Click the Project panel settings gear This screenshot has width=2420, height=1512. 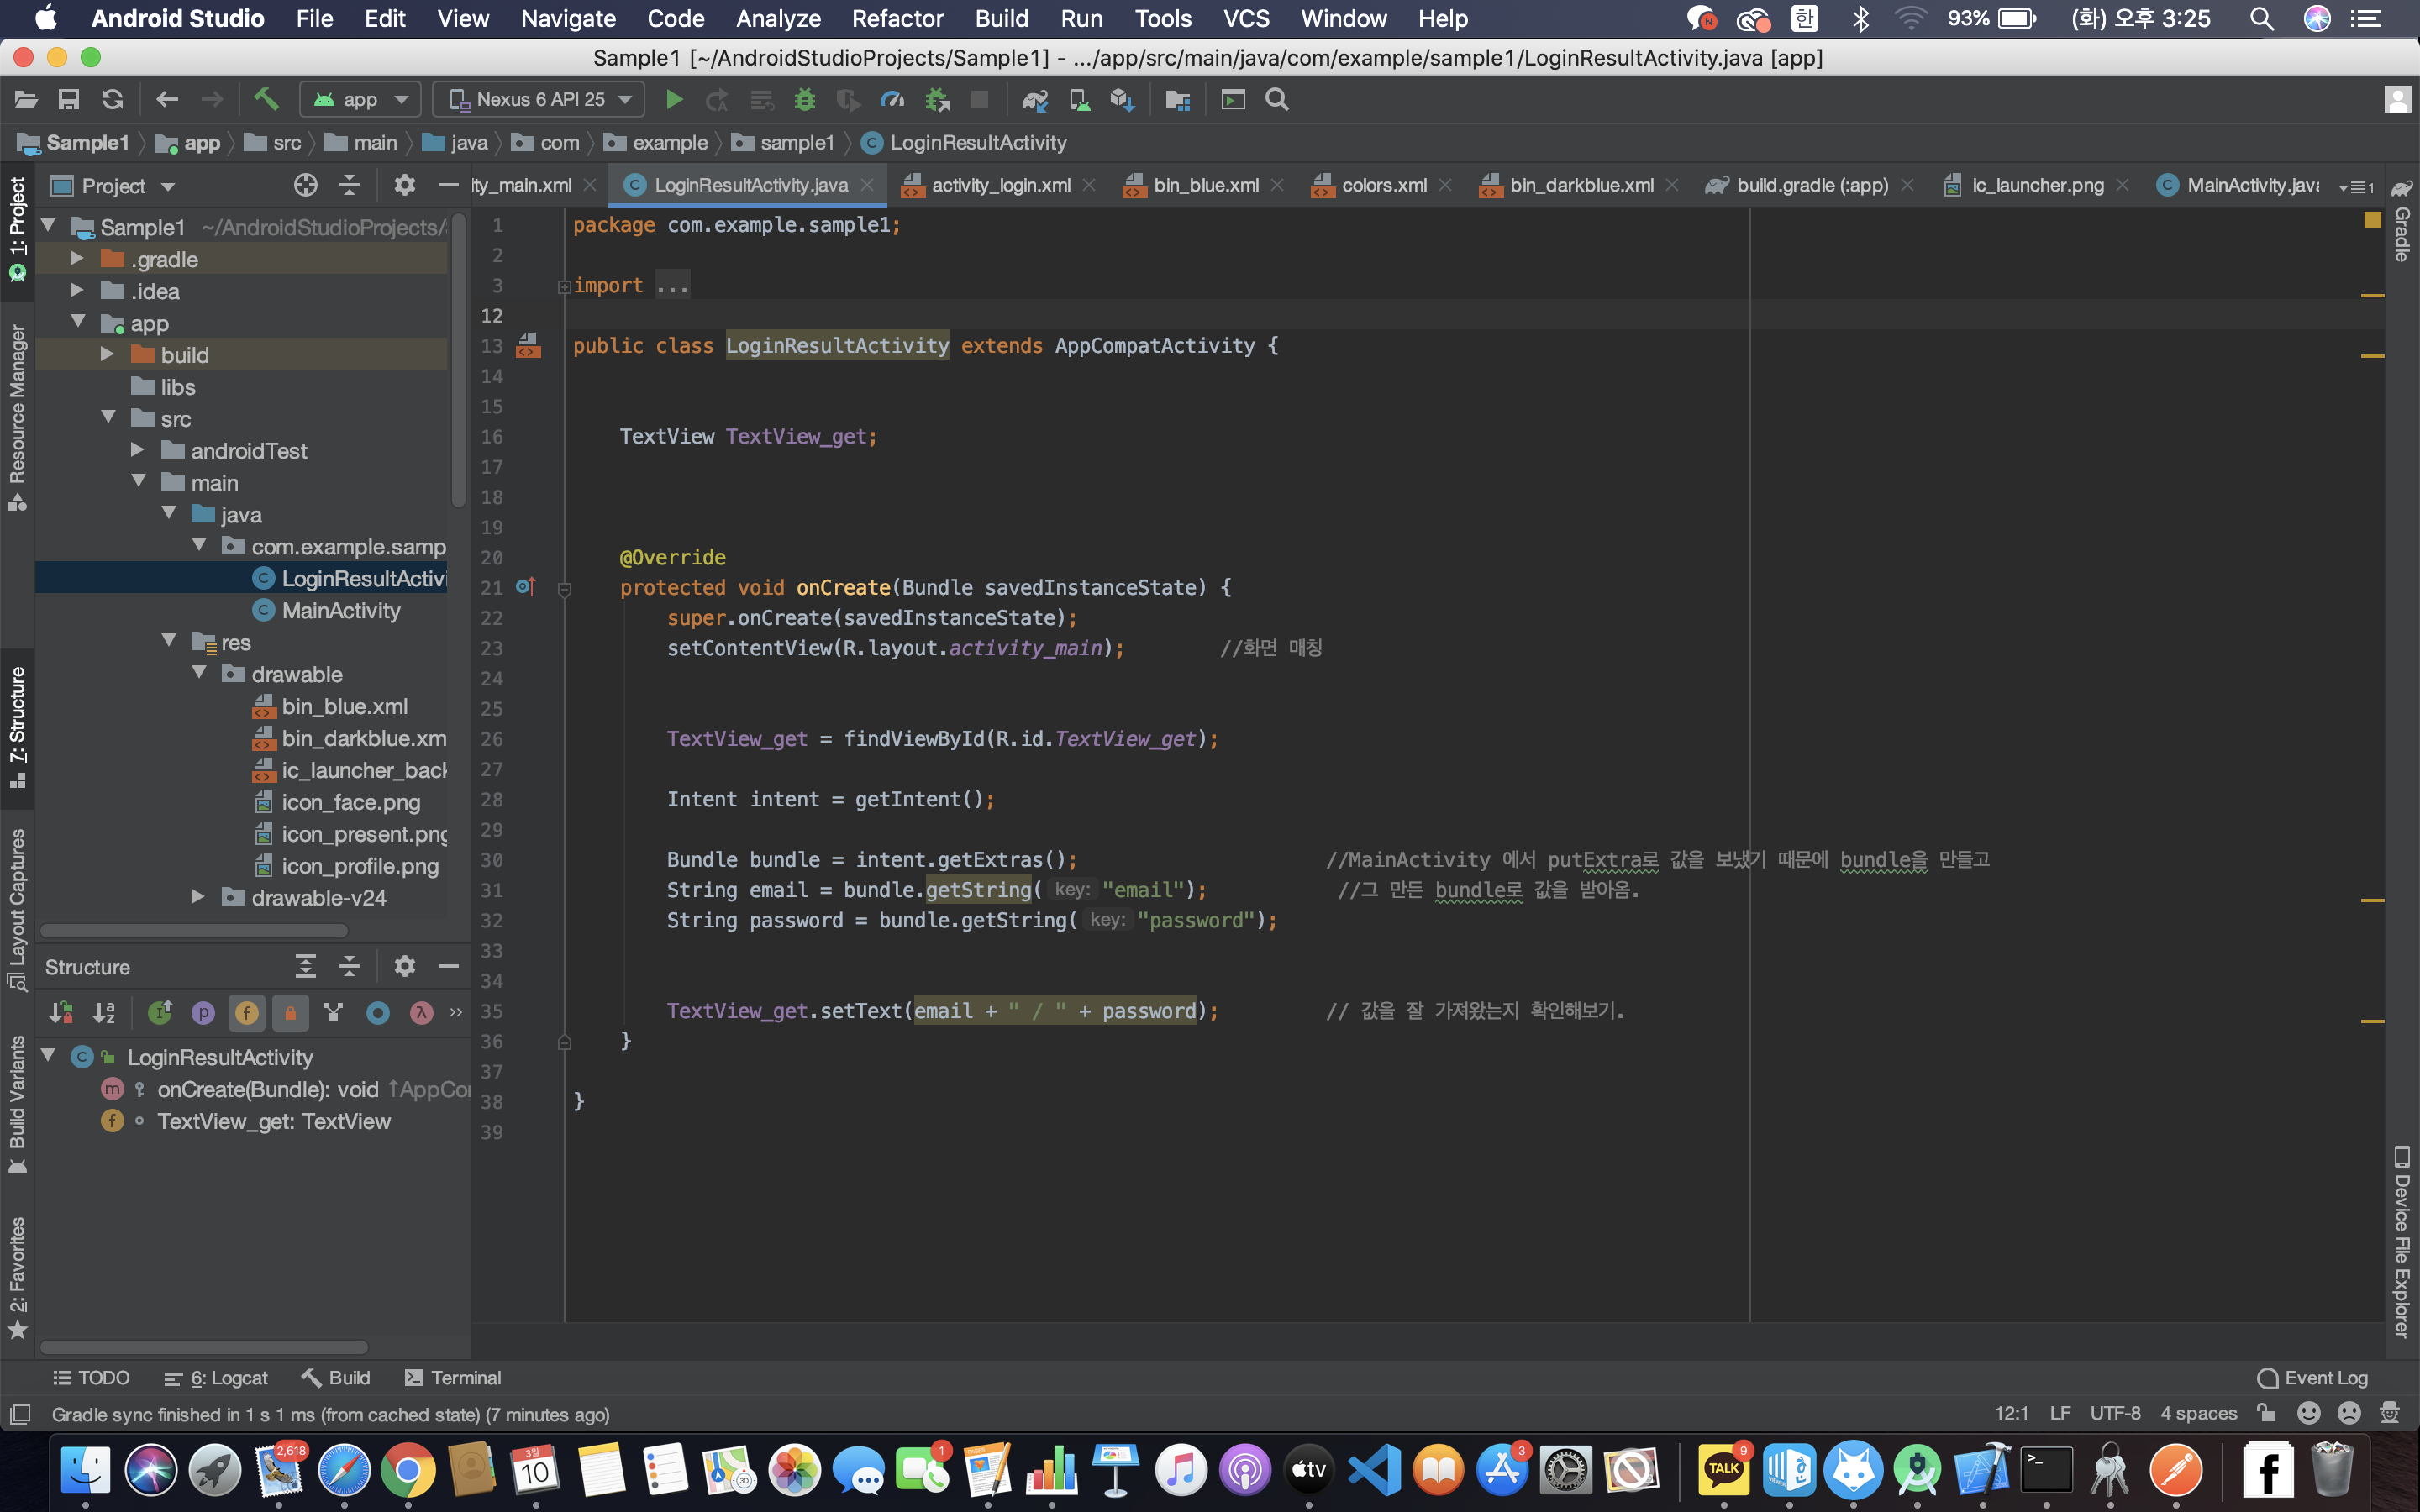pyautogui.click(x=404, y=185)
